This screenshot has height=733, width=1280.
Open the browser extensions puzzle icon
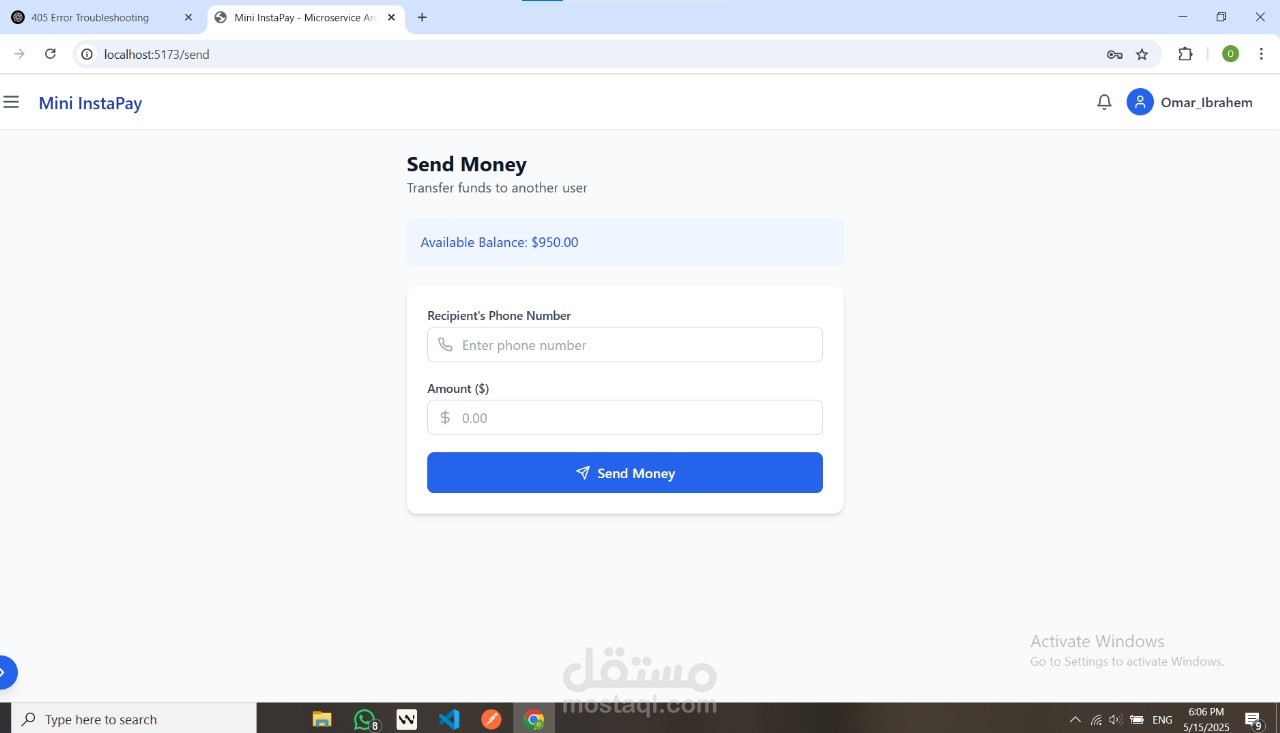[x=1186, y=54]
